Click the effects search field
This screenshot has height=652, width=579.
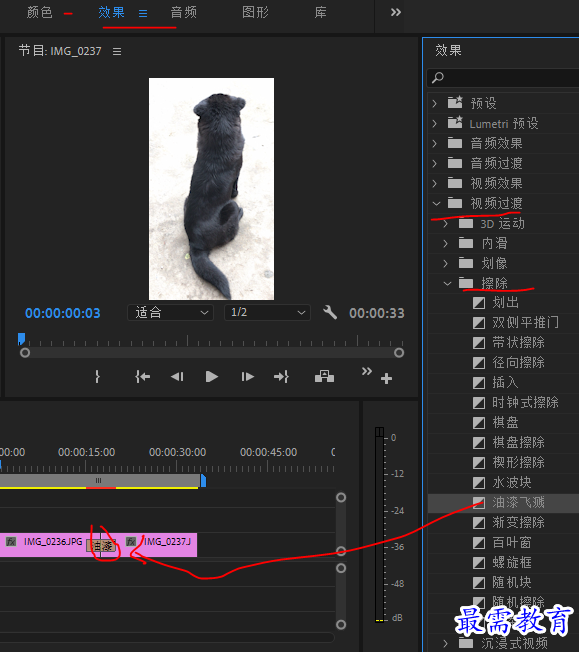pos(503,78)
